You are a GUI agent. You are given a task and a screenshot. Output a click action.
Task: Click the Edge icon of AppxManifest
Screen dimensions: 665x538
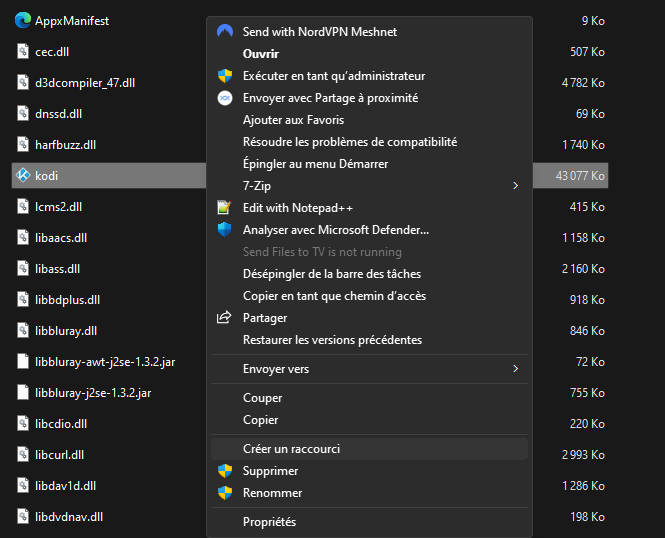point(23,20)
